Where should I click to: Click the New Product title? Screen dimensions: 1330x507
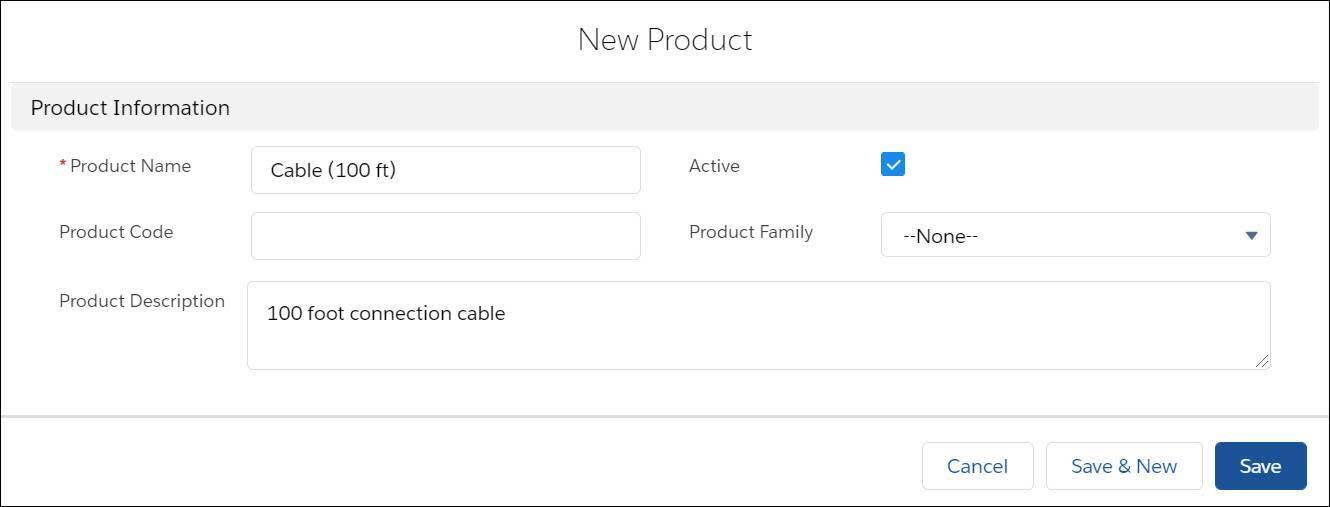pyautogui.click(x=665, y=40)
